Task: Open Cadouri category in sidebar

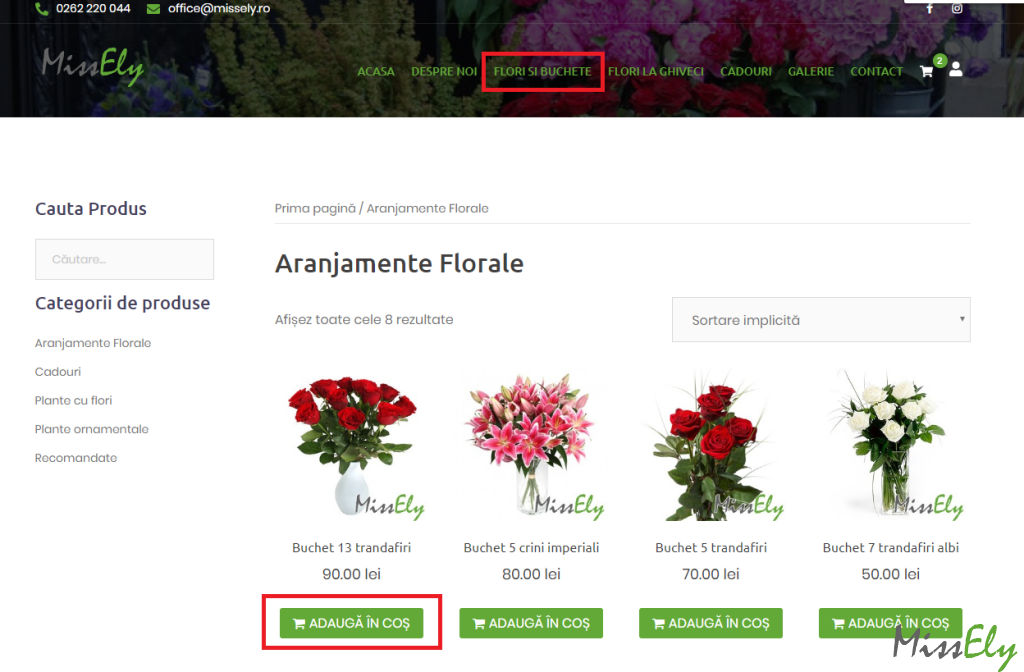Action: click(58, 372)
